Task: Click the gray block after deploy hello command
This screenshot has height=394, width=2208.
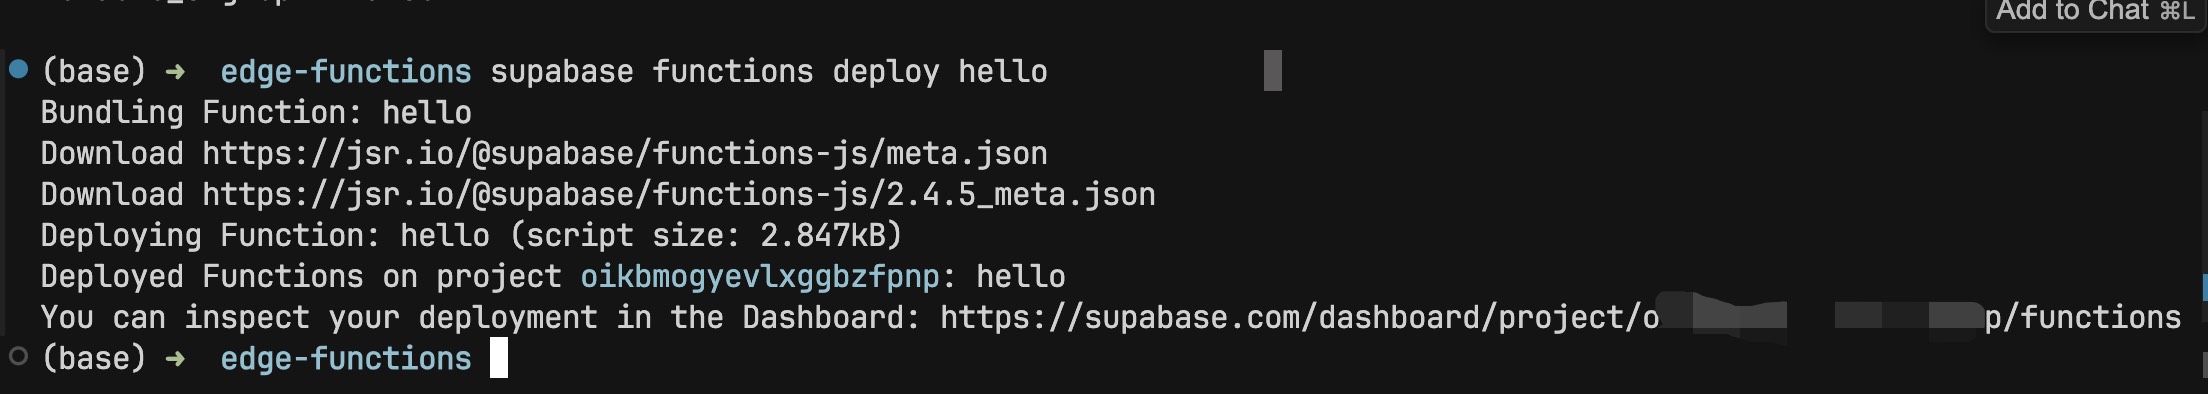Action: [x=1272, y=71]
